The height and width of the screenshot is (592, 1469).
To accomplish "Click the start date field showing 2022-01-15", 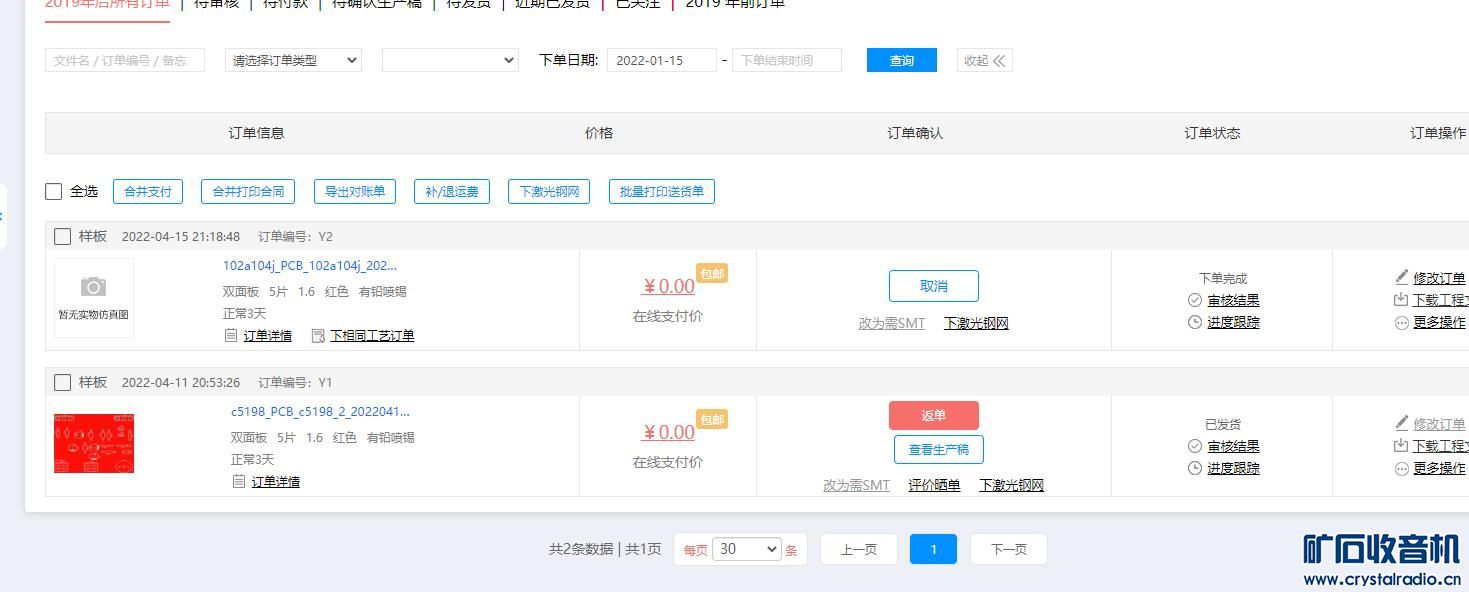I will click(662, 60).
